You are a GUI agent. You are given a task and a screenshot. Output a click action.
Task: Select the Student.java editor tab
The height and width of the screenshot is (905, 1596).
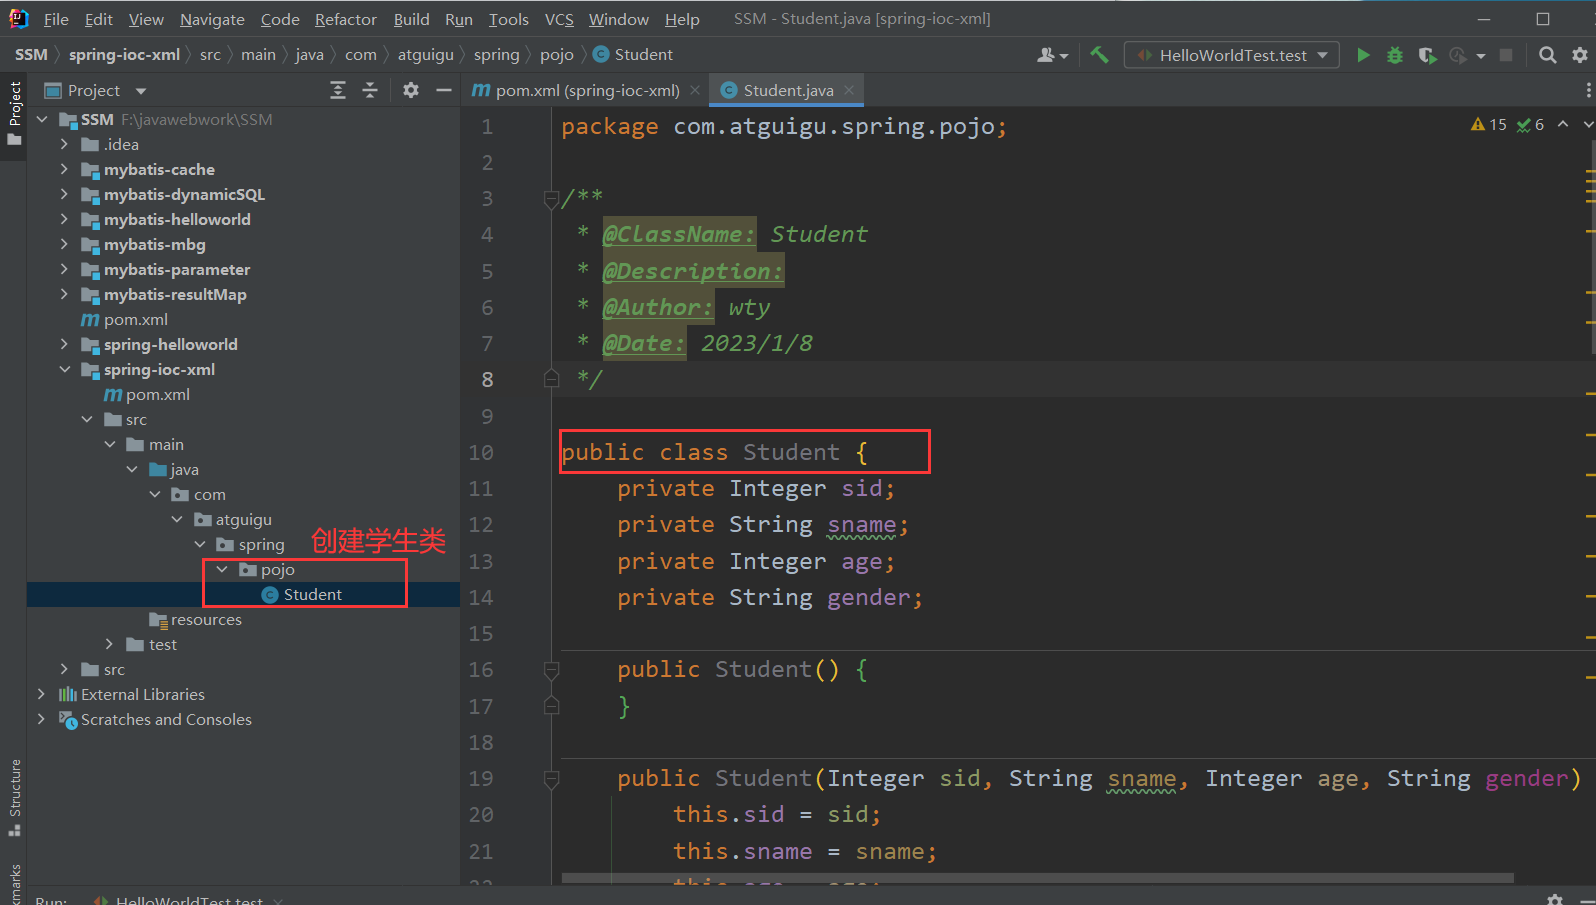(x=788, y=90)
